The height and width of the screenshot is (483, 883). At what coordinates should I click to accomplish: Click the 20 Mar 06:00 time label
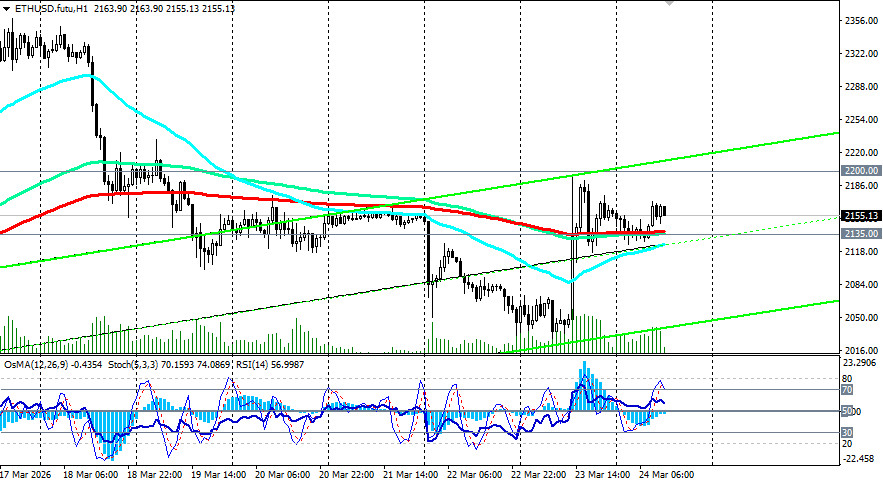pos(283,475)
